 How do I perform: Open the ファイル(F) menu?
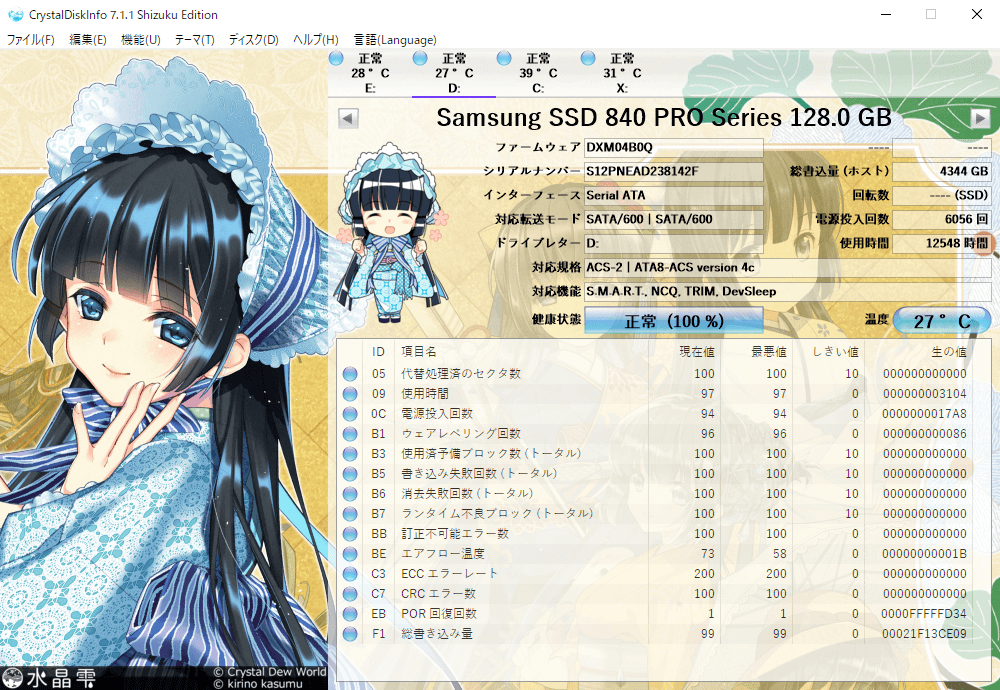click(x=30, y=40)
